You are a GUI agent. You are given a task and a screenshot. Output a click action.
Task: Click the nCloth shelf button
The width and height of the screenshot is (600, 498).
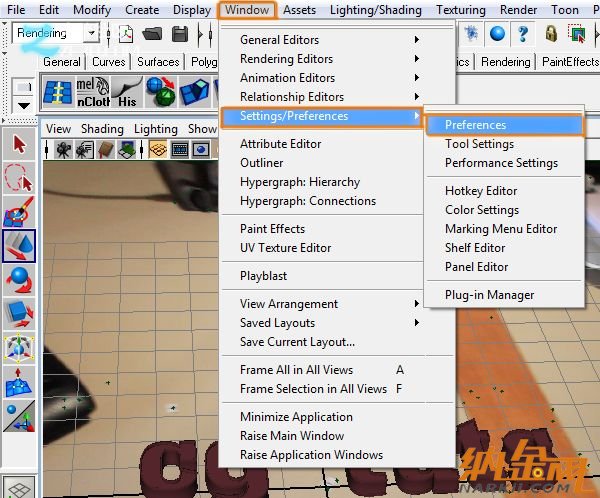point(93,93)
